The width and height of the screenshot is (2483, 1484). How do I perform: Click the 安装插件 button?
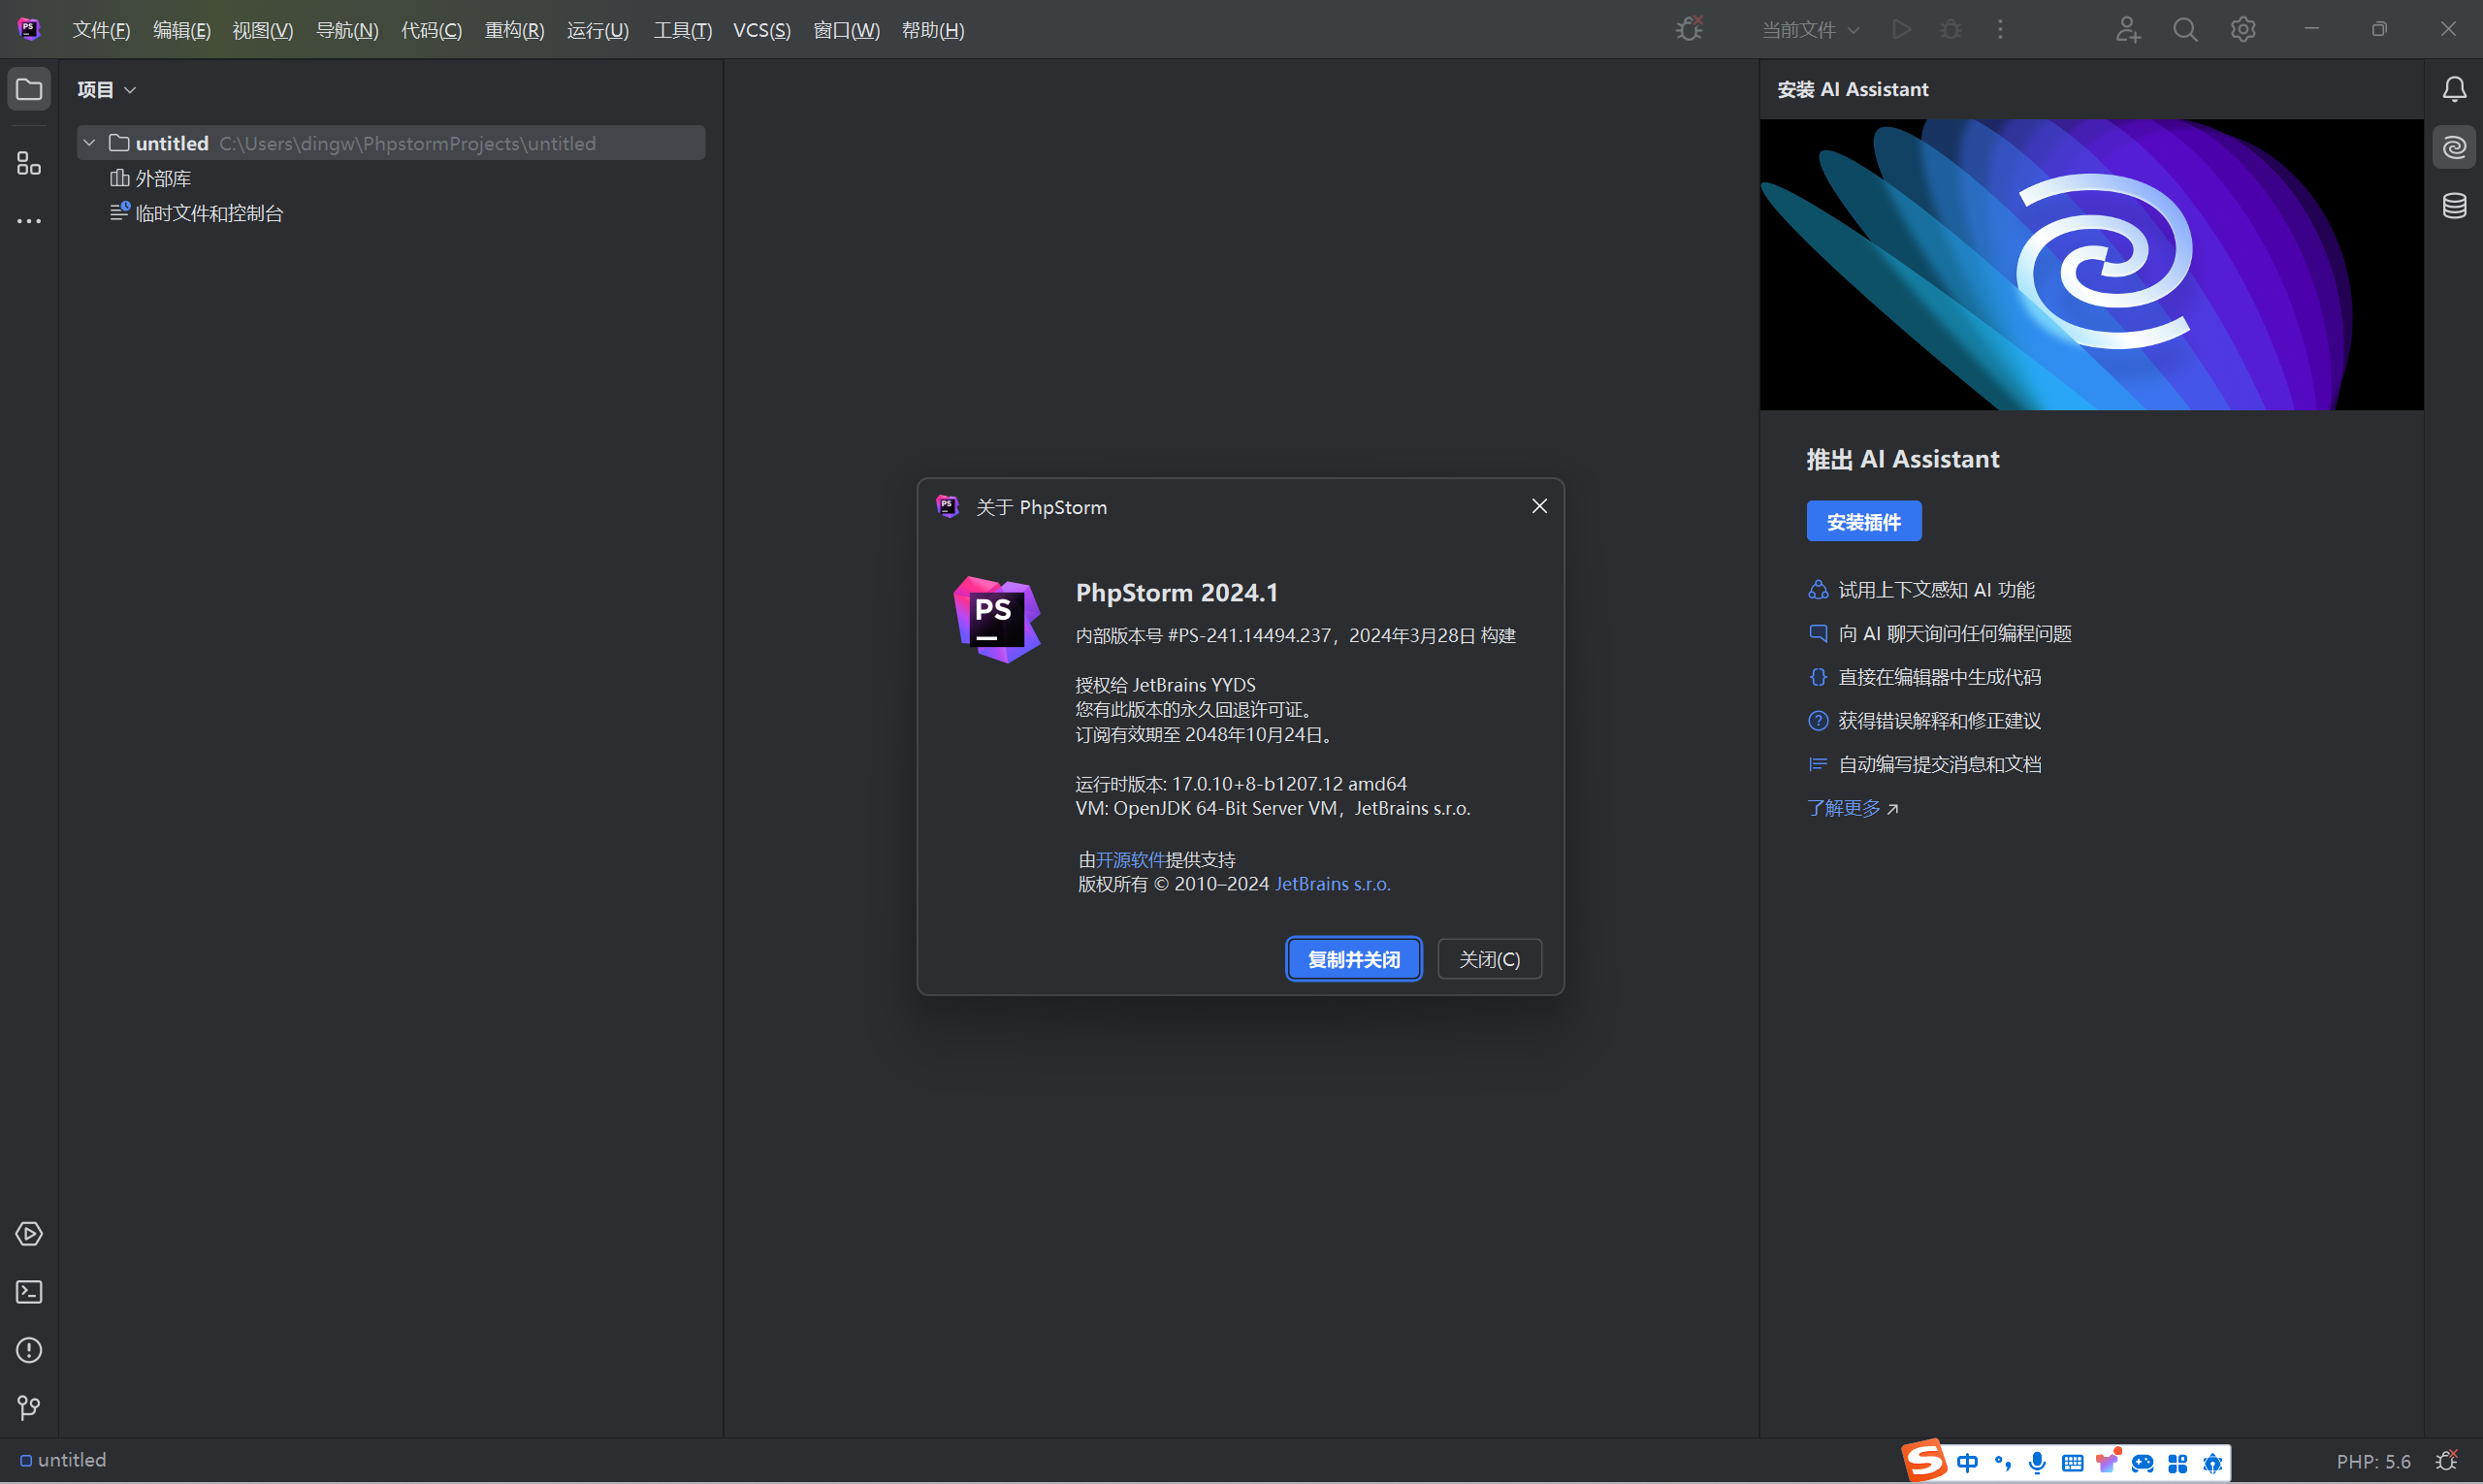1863,522
